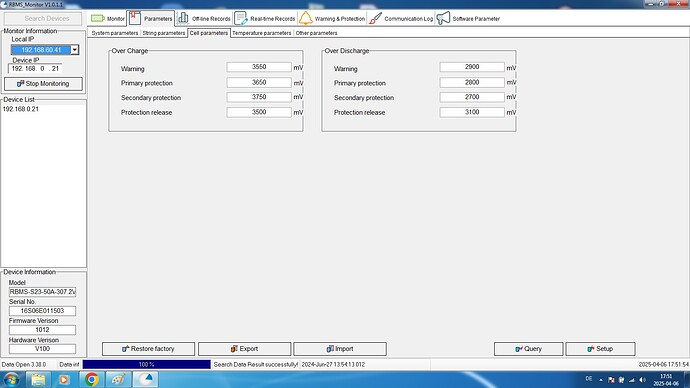Image resolution: width=690 pixels, height=388 pixels.
Task: Click the Over Charge group title
Action: click(130, 51)
